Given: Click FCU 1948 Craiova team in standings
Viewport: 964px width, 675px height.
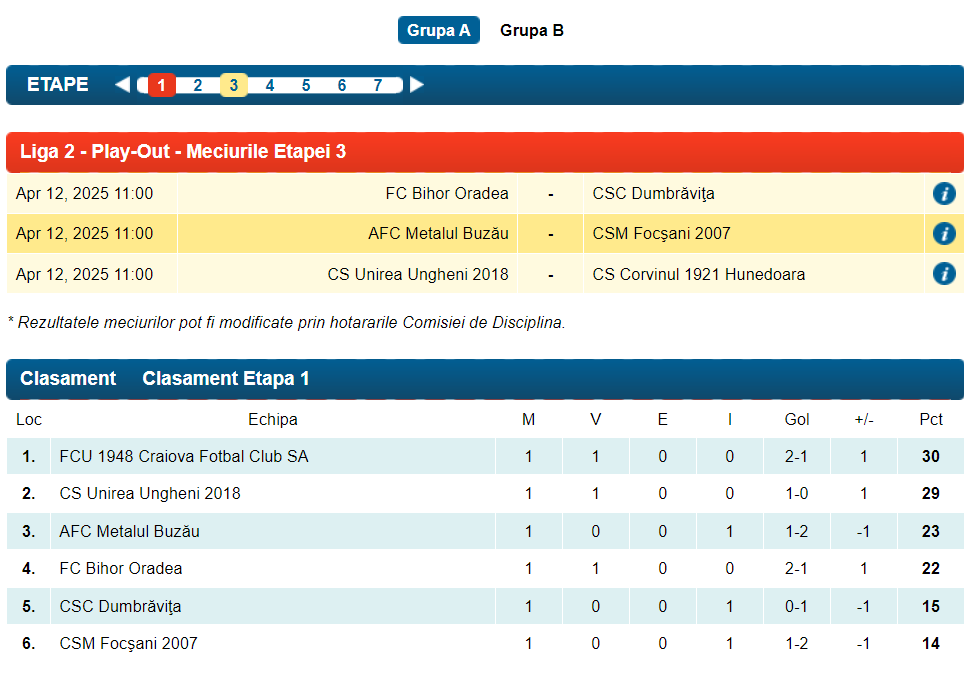Looking at the screenshot, I should click(x=184, y=457).
